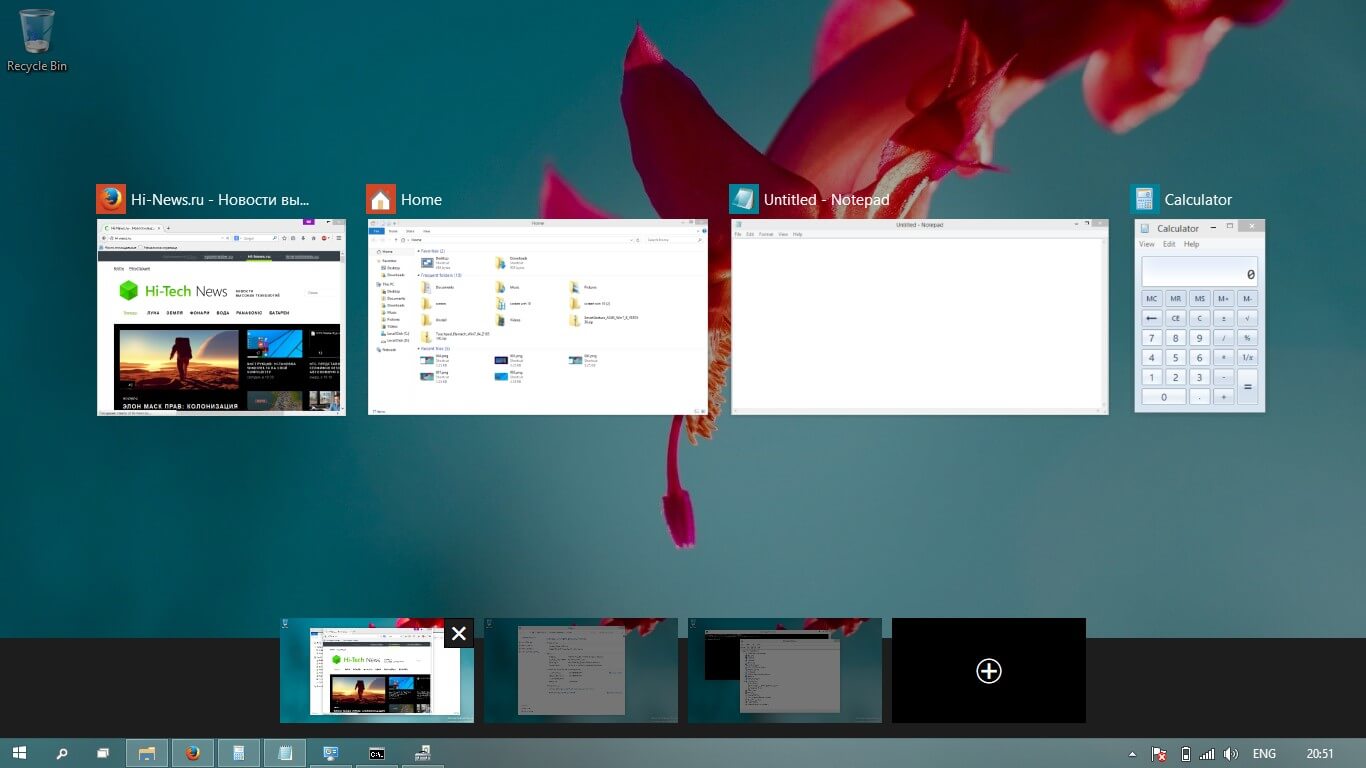The height and width of the screenshot is (768, 1366).
Task: Open the ENG input language selector
Action: (x=1264, y=754)
